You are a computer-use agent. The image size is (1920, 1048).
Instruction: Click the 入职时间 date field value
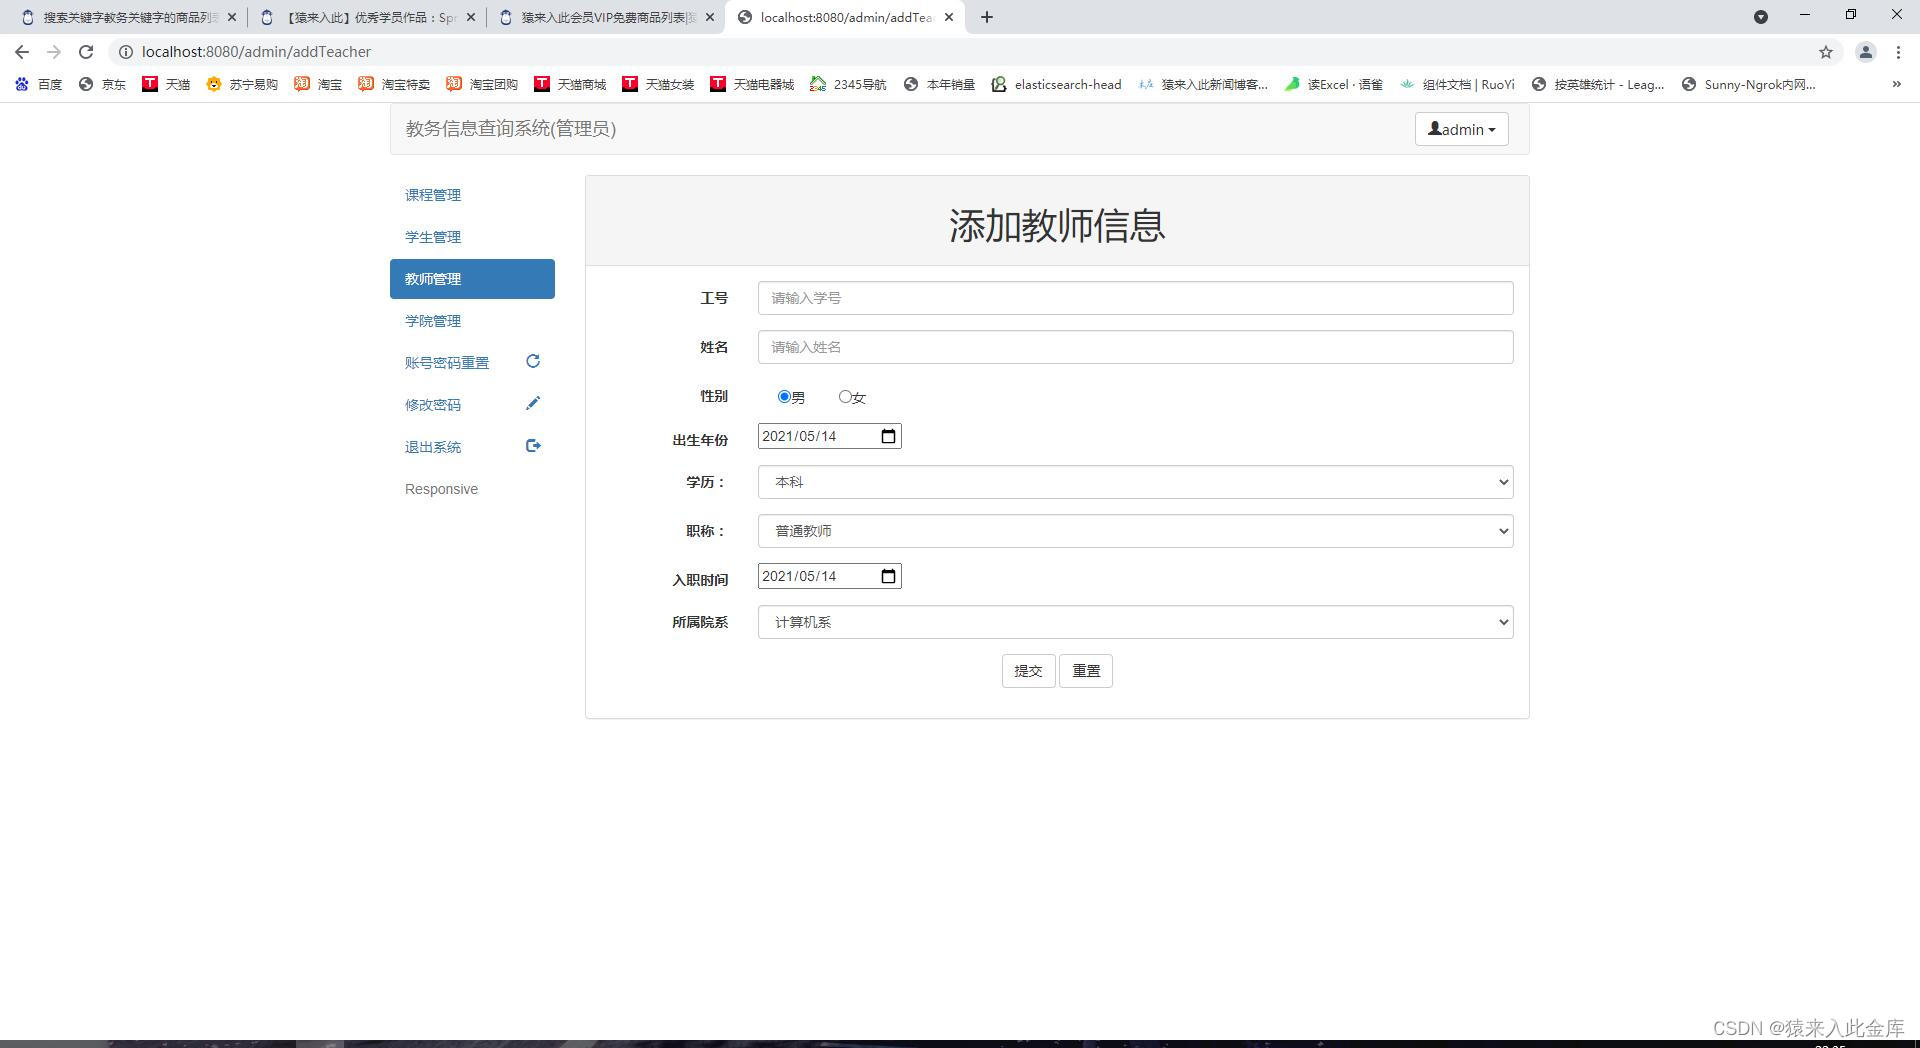point(799,576)
